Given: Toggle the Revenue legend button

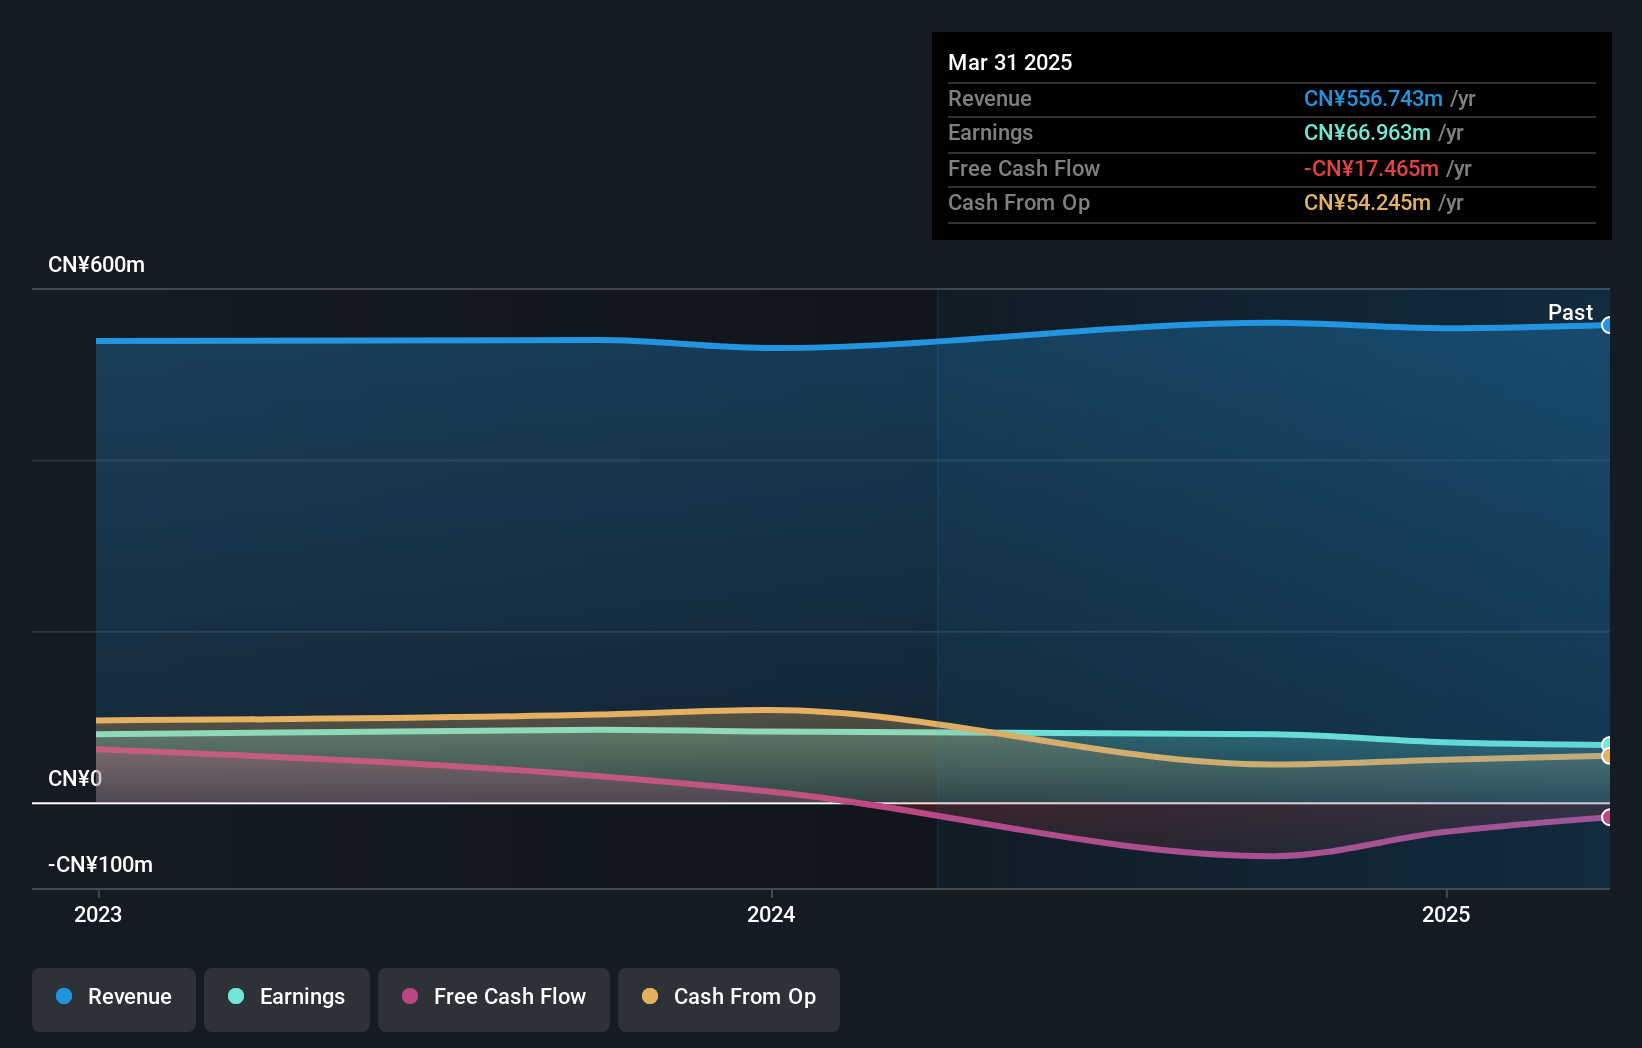Looking at the screenshot, I should coord(114,999).
